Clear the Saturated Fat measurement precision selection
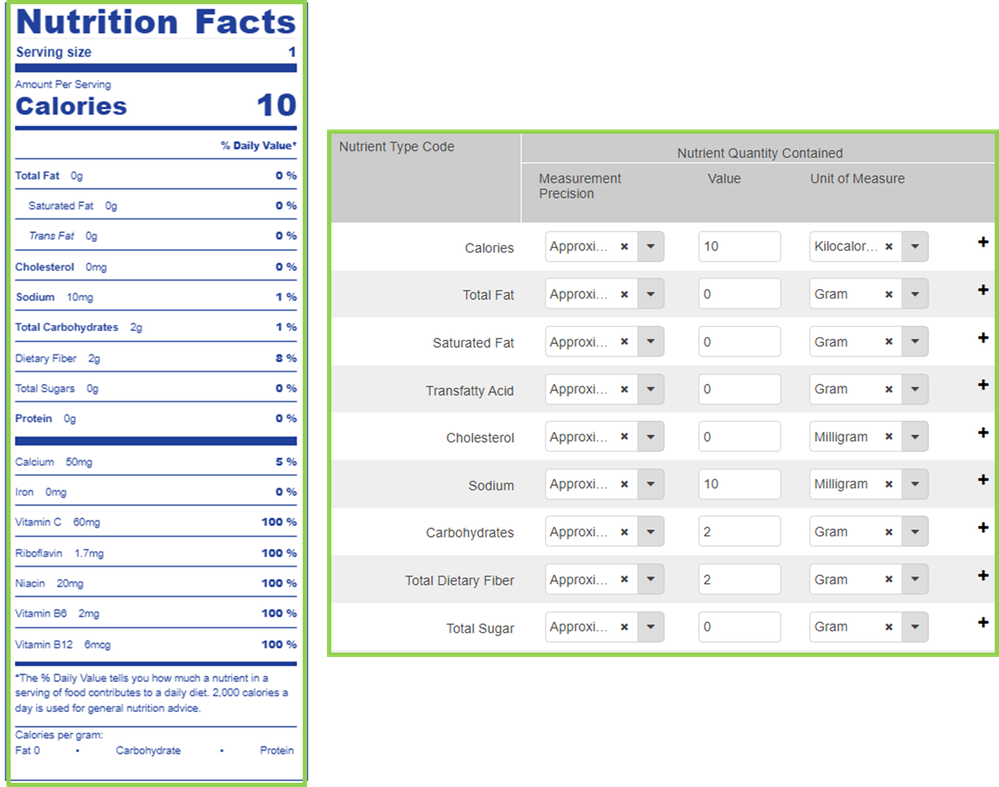 coord(624,342)
